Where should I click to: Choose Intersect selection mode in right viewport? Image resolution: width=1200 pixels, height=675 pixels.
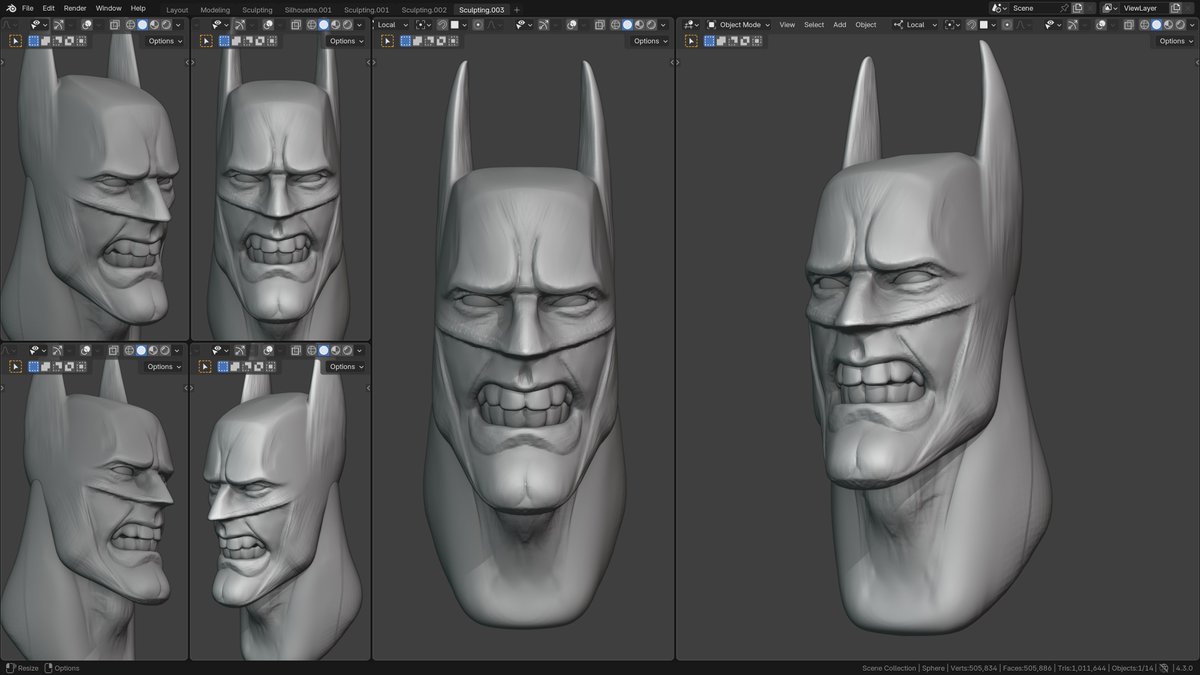click(757, 41)
